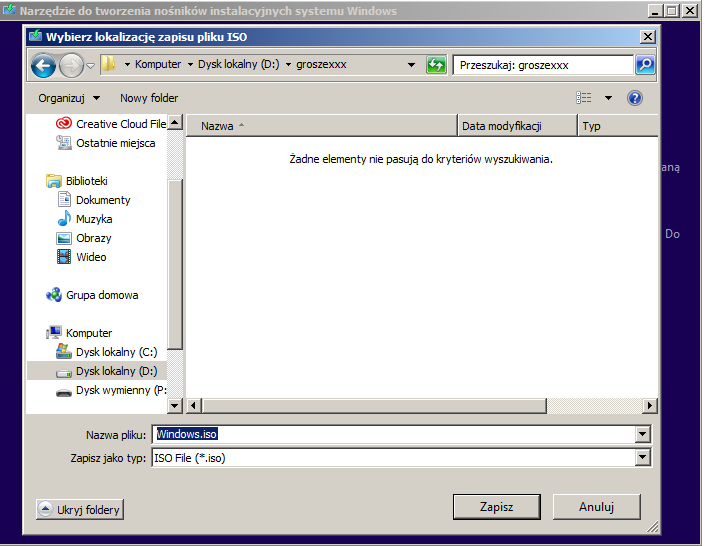
Task: Click the Muzyka note icon
Action: pyautogui.click(x=64, y=219)
